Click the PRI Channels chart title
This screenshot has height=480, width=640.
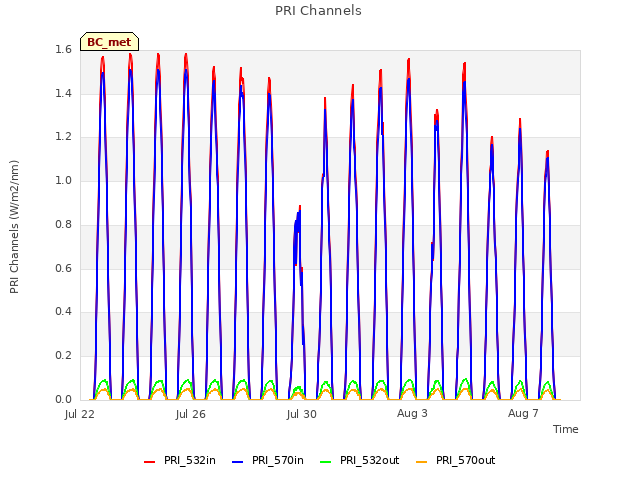[x=318, y=11]
